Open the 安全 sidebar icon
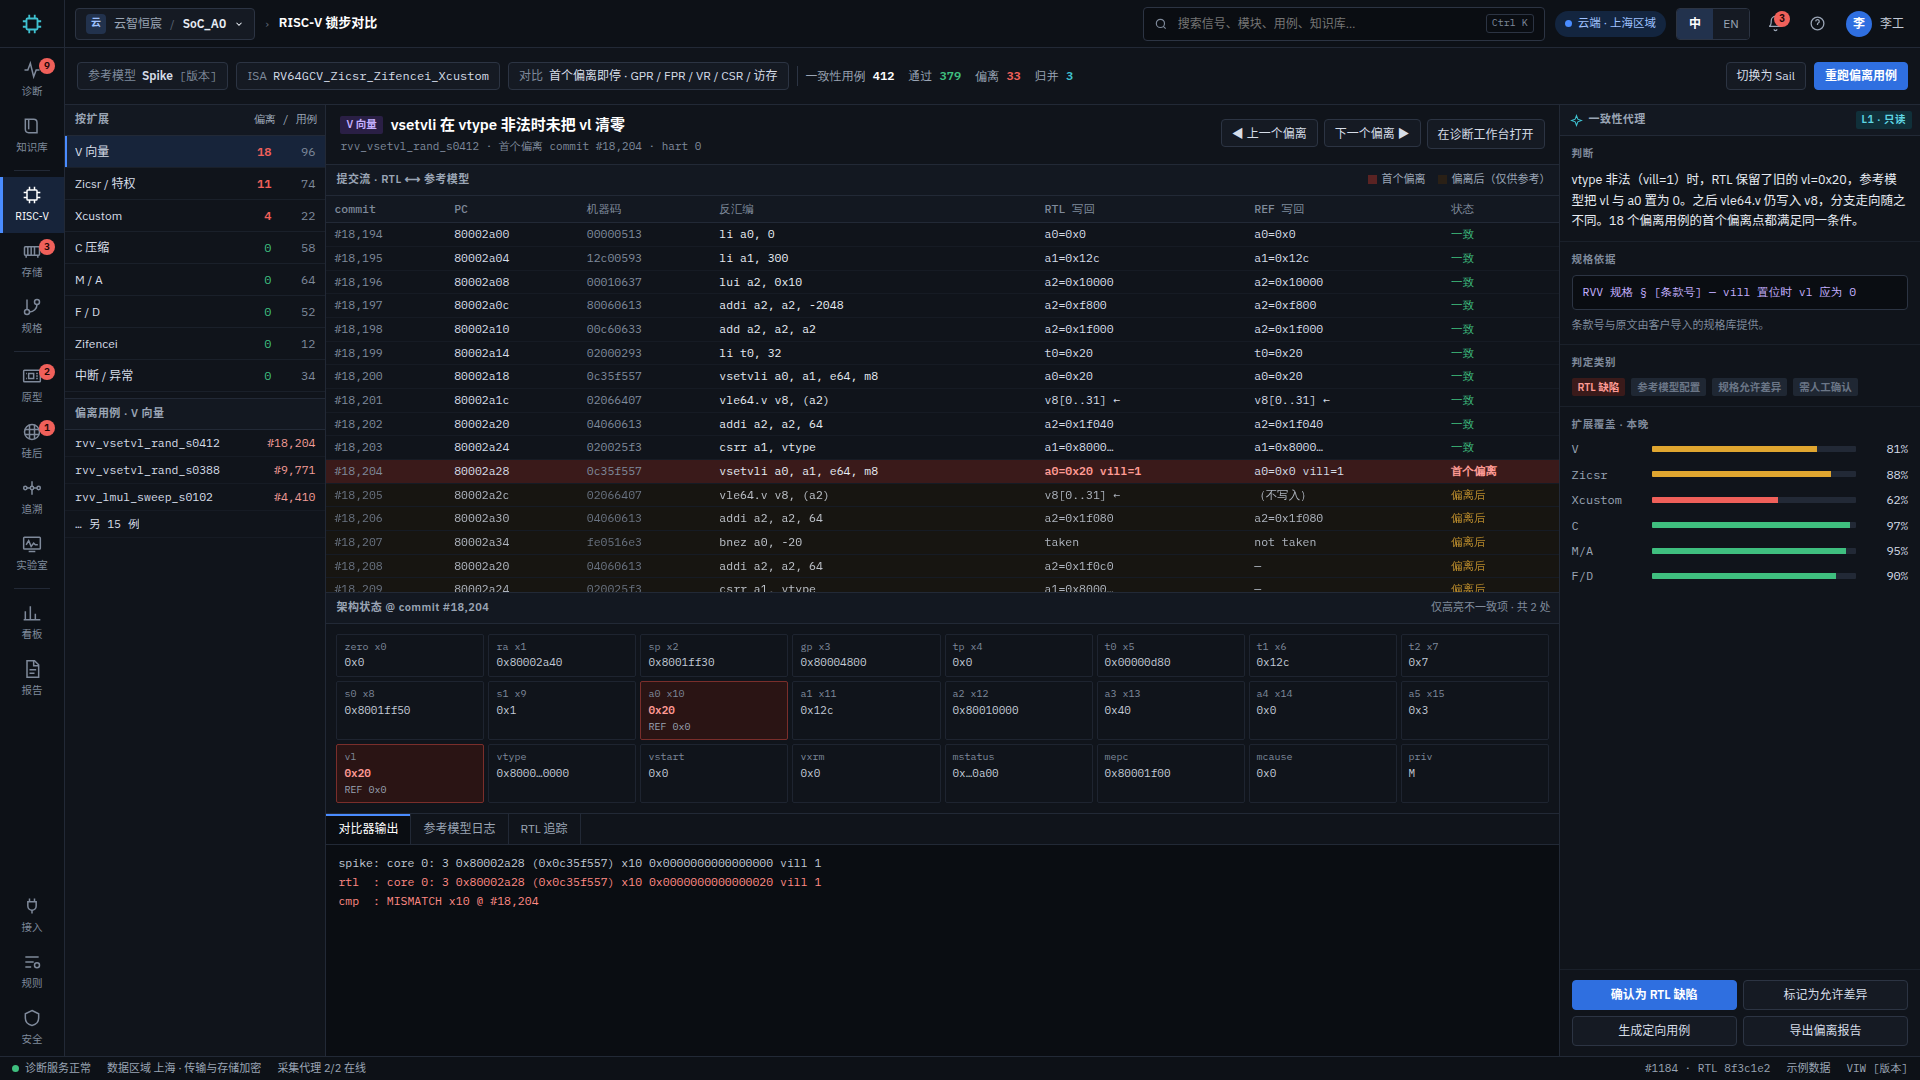1920x1080 pixels. (x=32, y=1026)
